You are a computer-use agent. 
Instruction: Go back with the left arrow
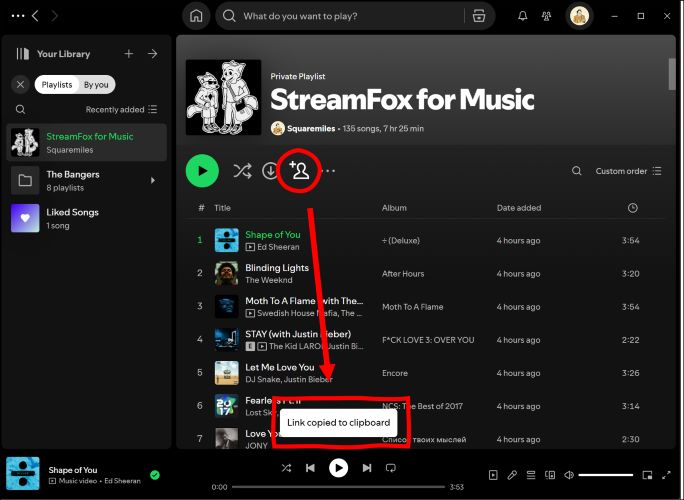tap(36, 16)
